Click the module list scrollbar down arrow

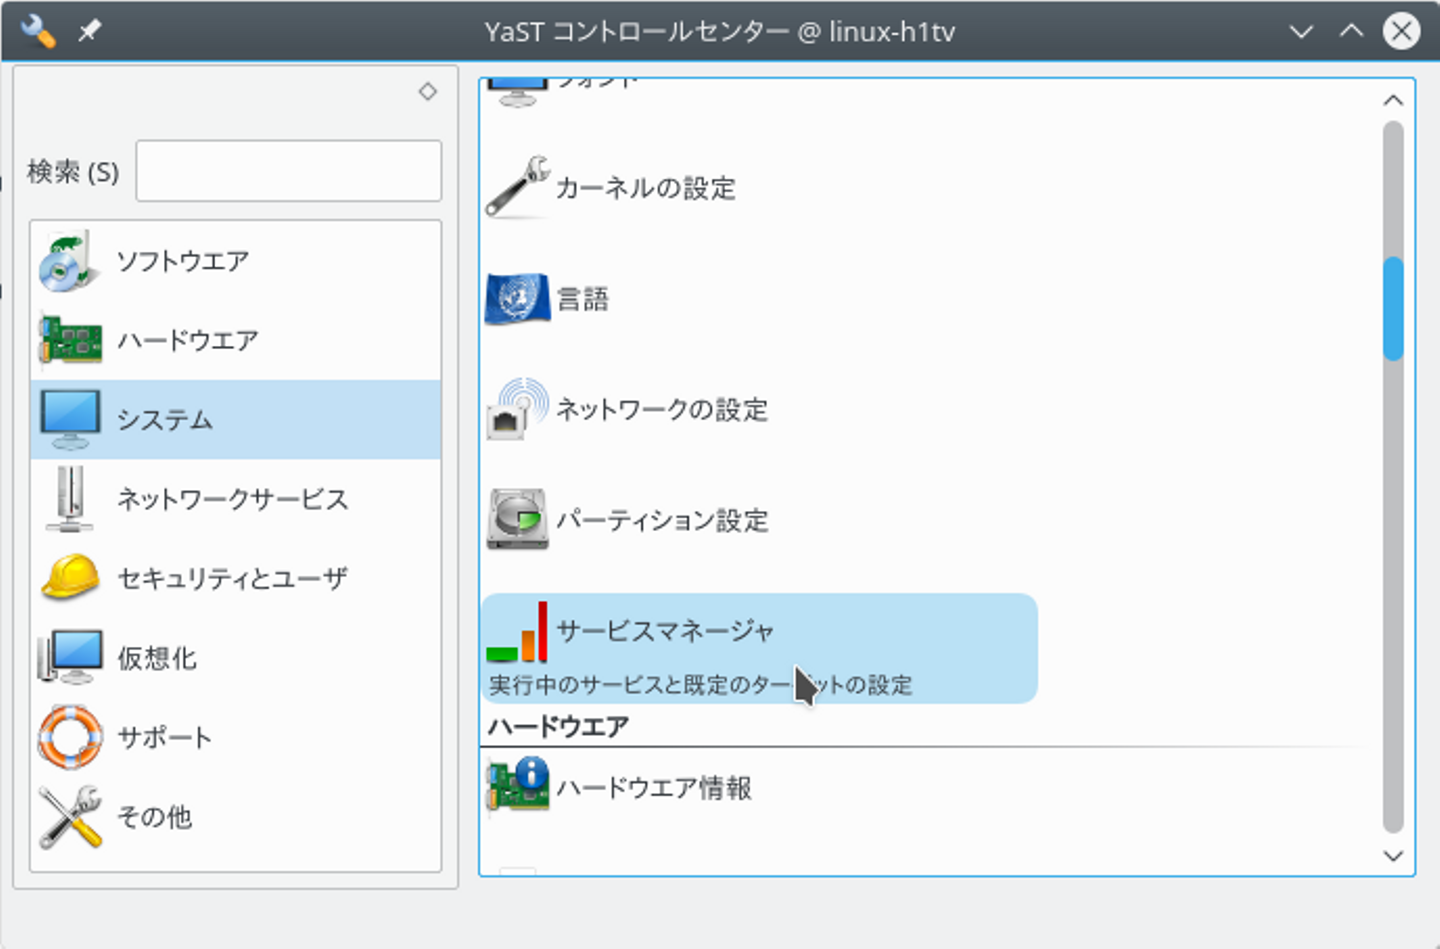click(1393, 856)
